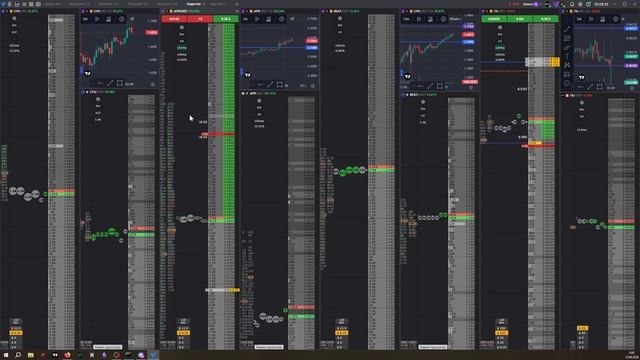Click the red price label on the first CYN chart axis
The image size is (640, 360).
[x=152, y=32]
